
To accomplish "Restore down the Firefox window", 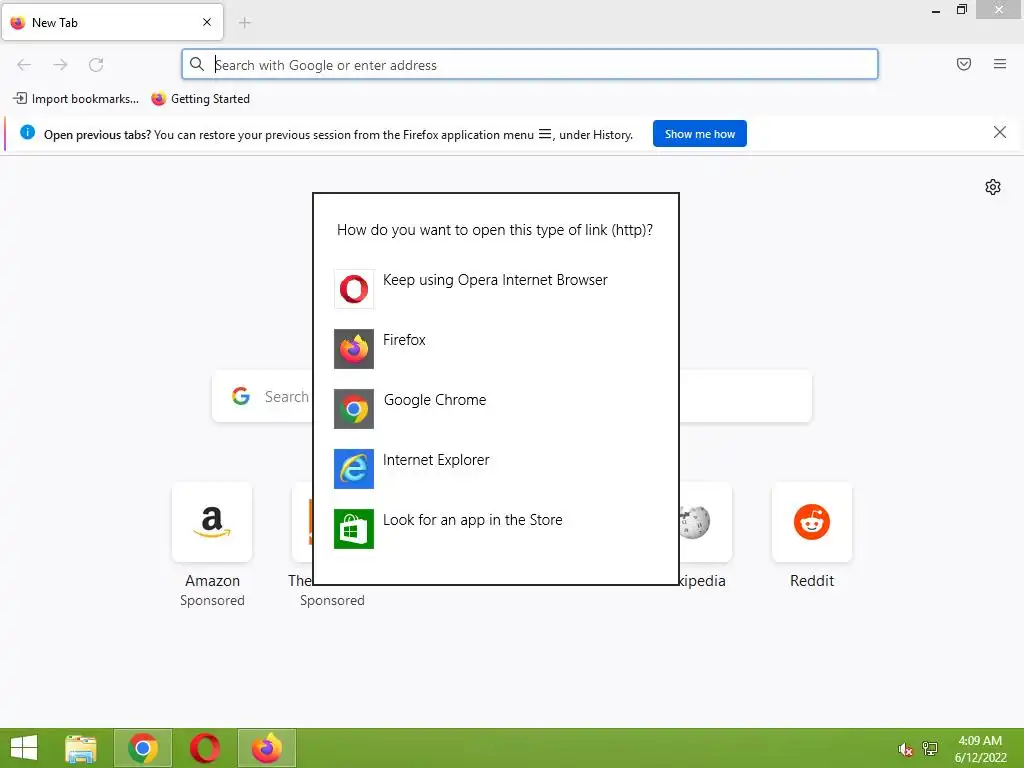I will [x=961, y=9].
